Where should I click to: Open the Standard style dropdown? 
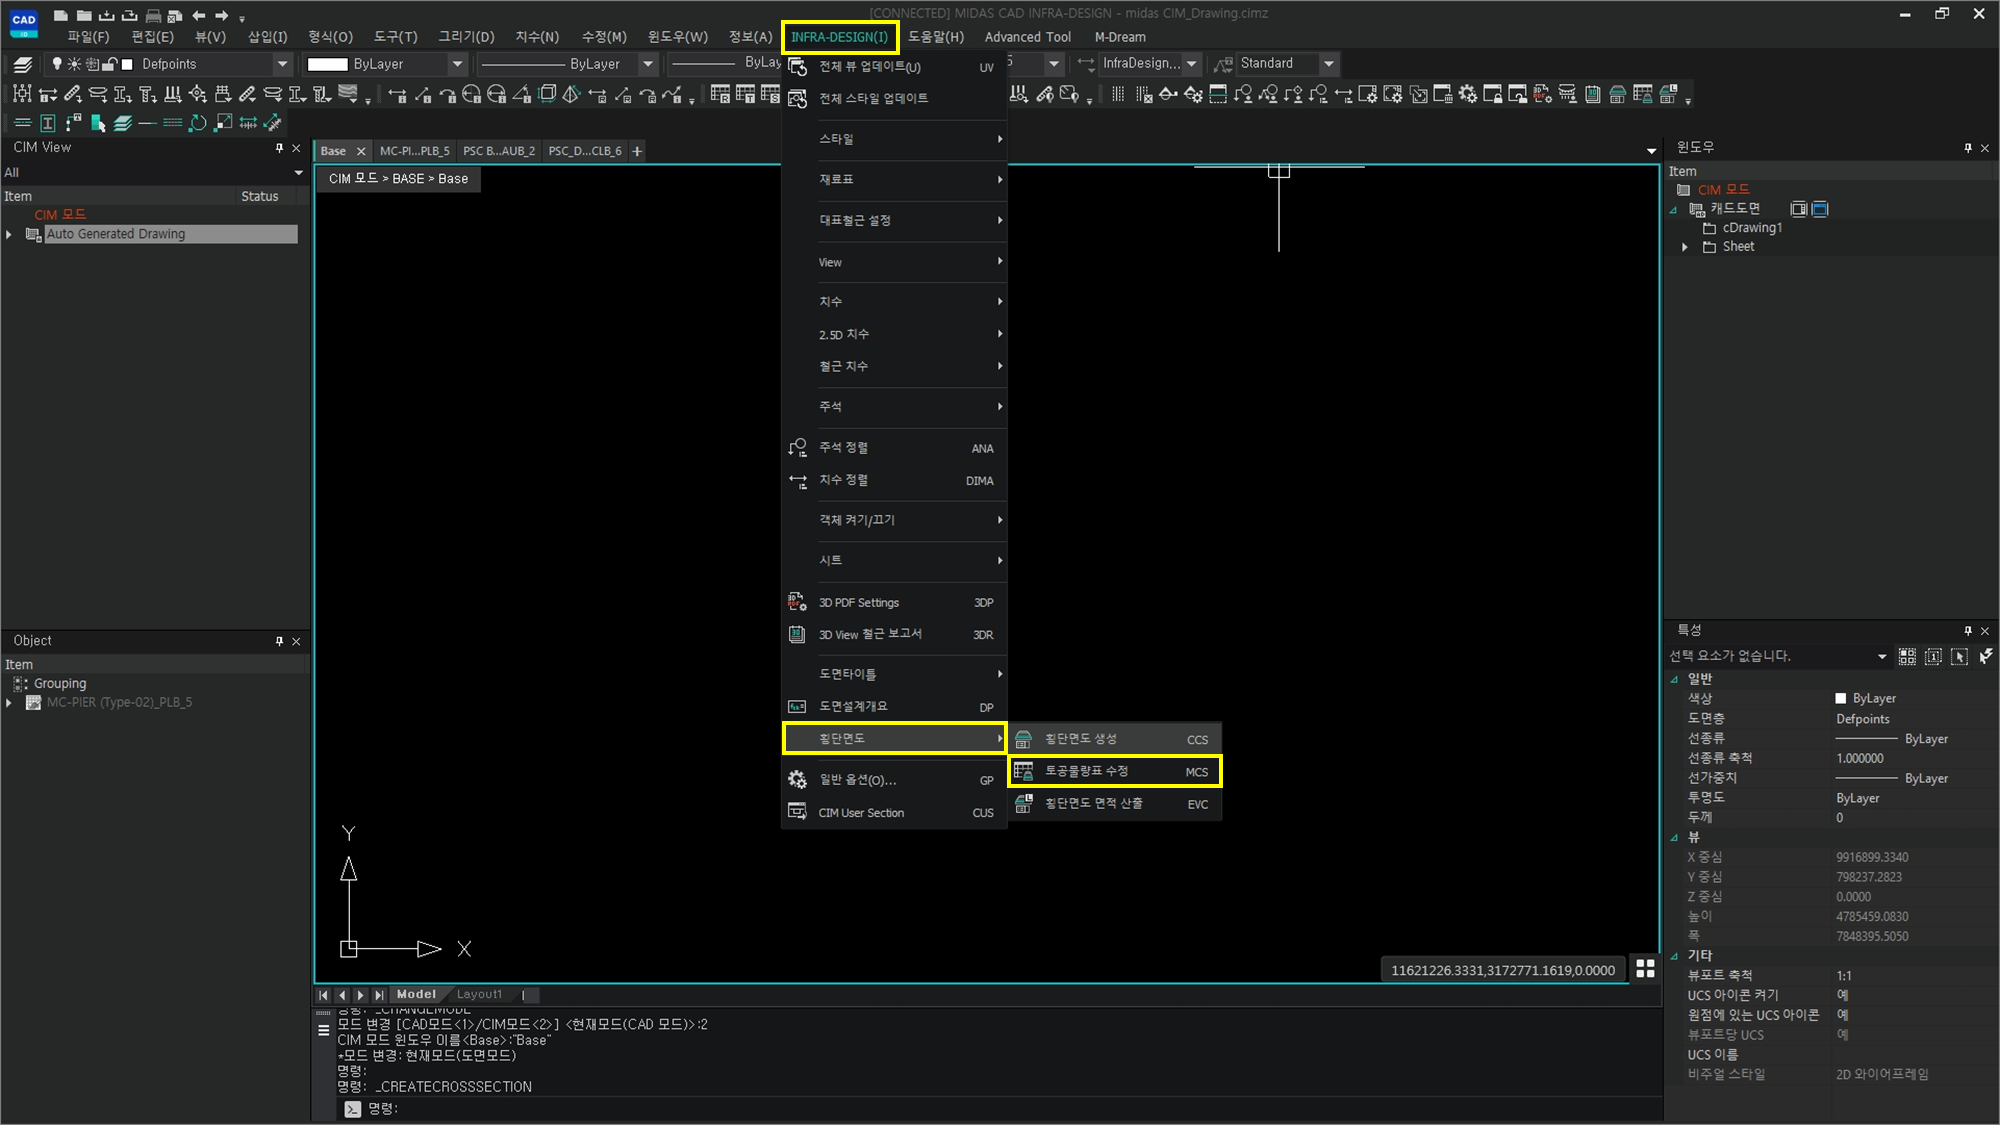point(1329,63)
